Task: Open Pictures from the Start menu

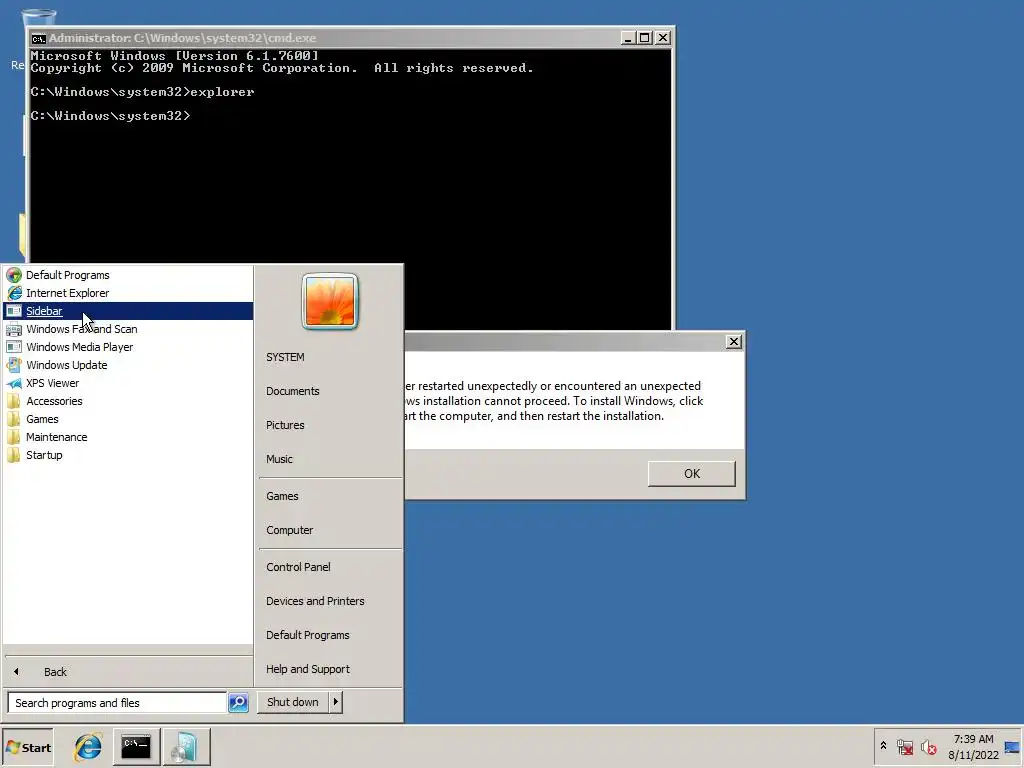Action: tap(330, 425)
